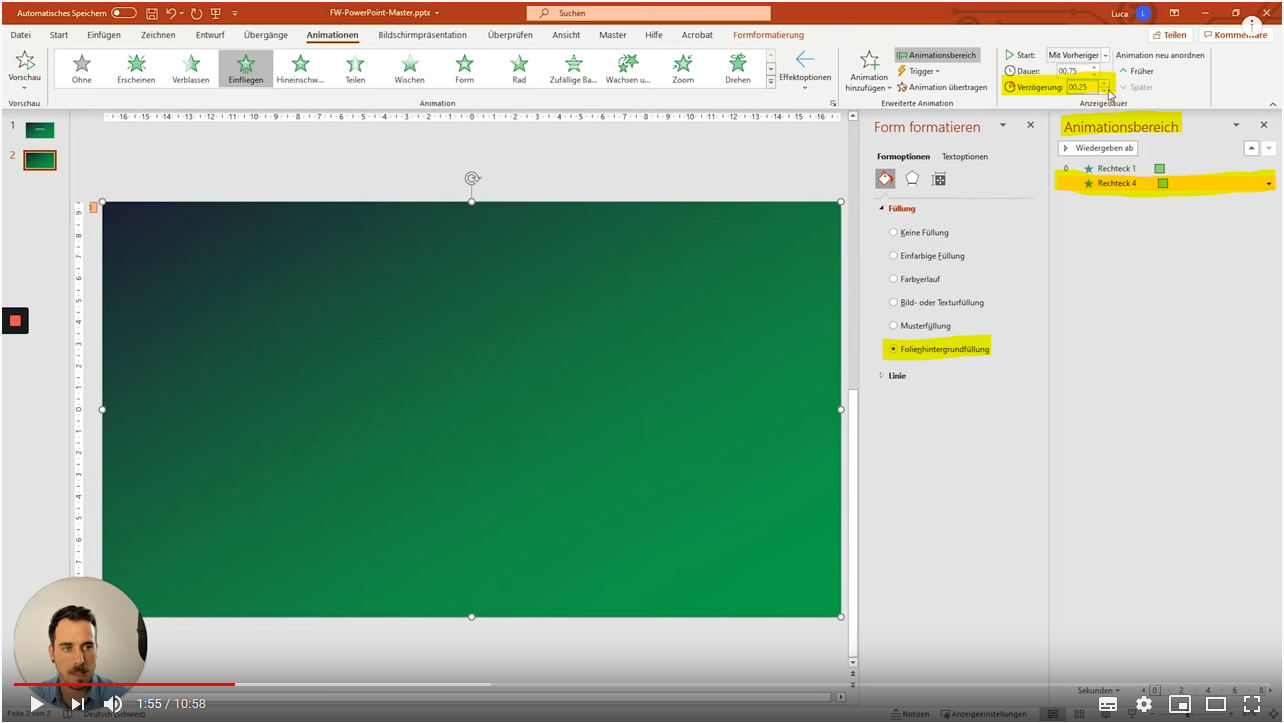Click the Save icon in title bar
The image size is (1284, 723).
151,13
